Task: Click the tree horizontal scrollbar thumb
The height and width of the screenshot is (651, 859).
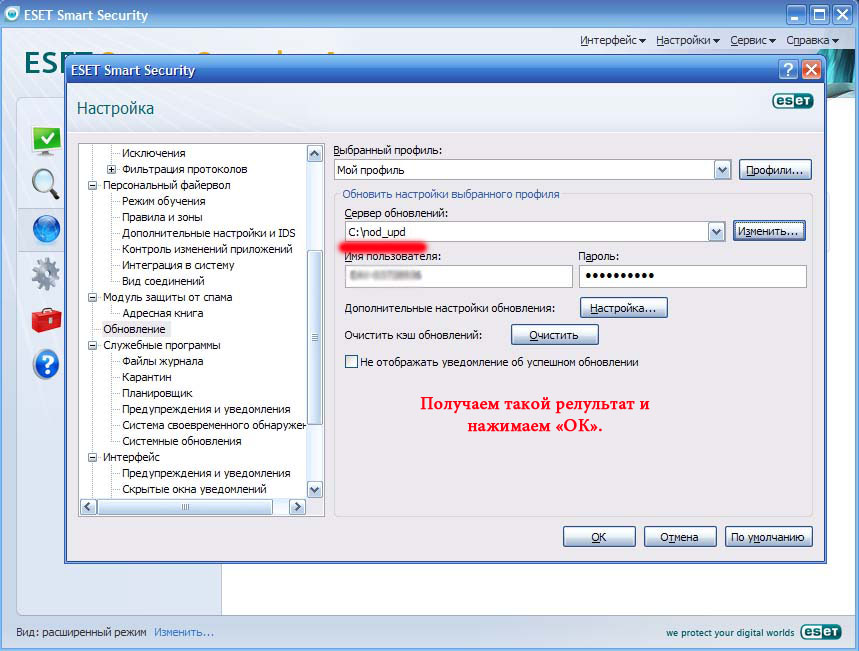Action: point(185,507)
